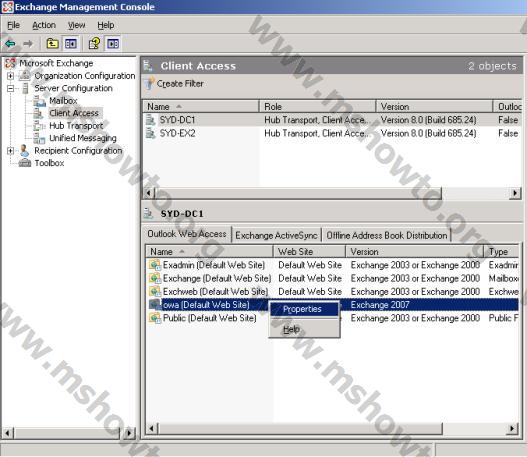
Task: Click right arrow of virtual directory scrollbar
Action: coord(512,428)
